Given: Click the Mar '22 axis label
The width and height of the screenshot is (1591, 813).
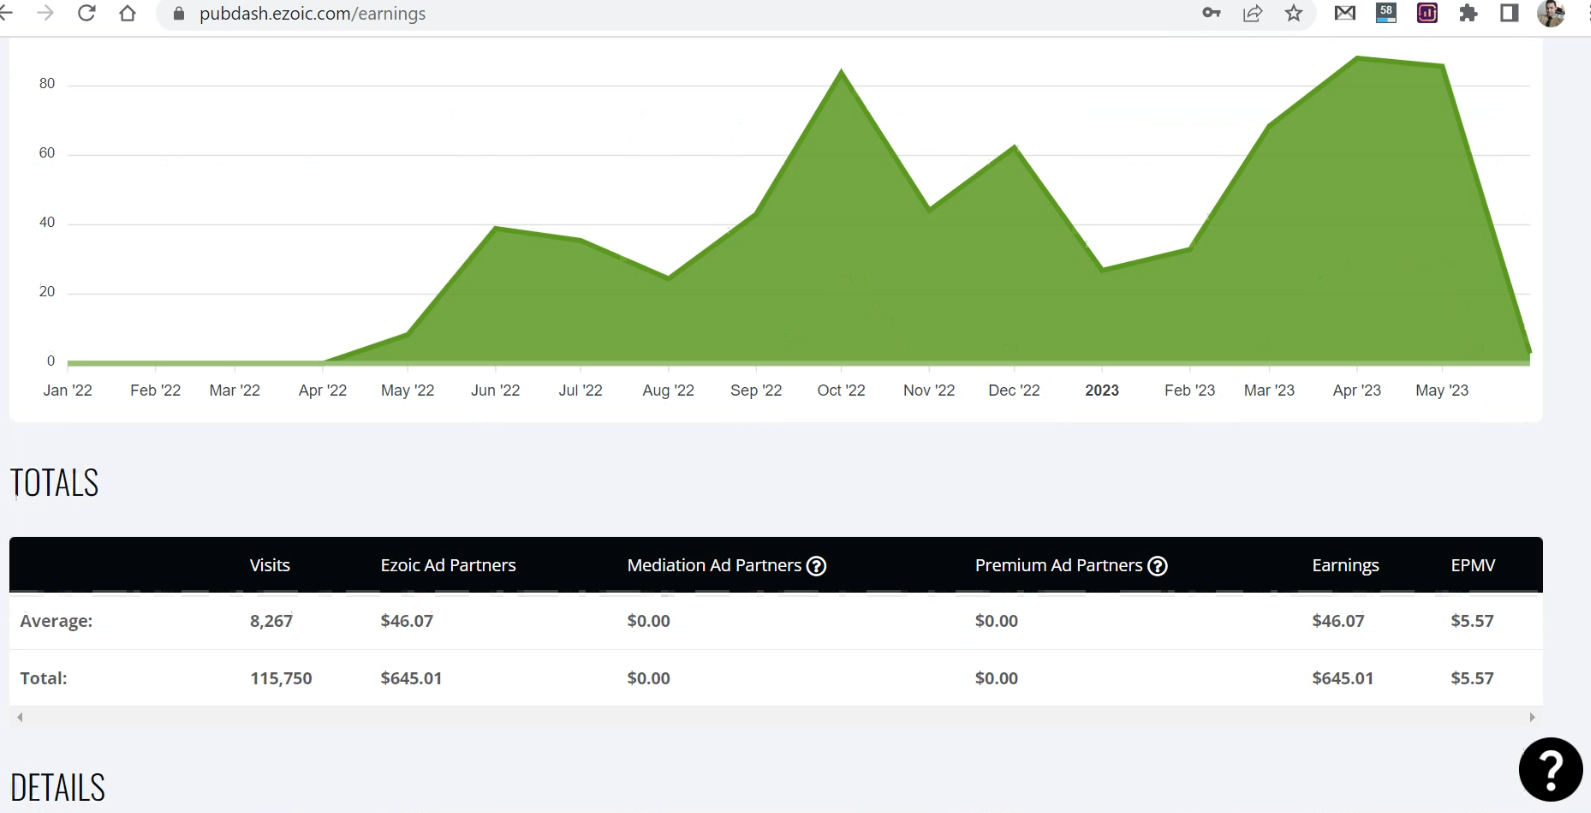Looking at the screenshot, I should [235, 390].
